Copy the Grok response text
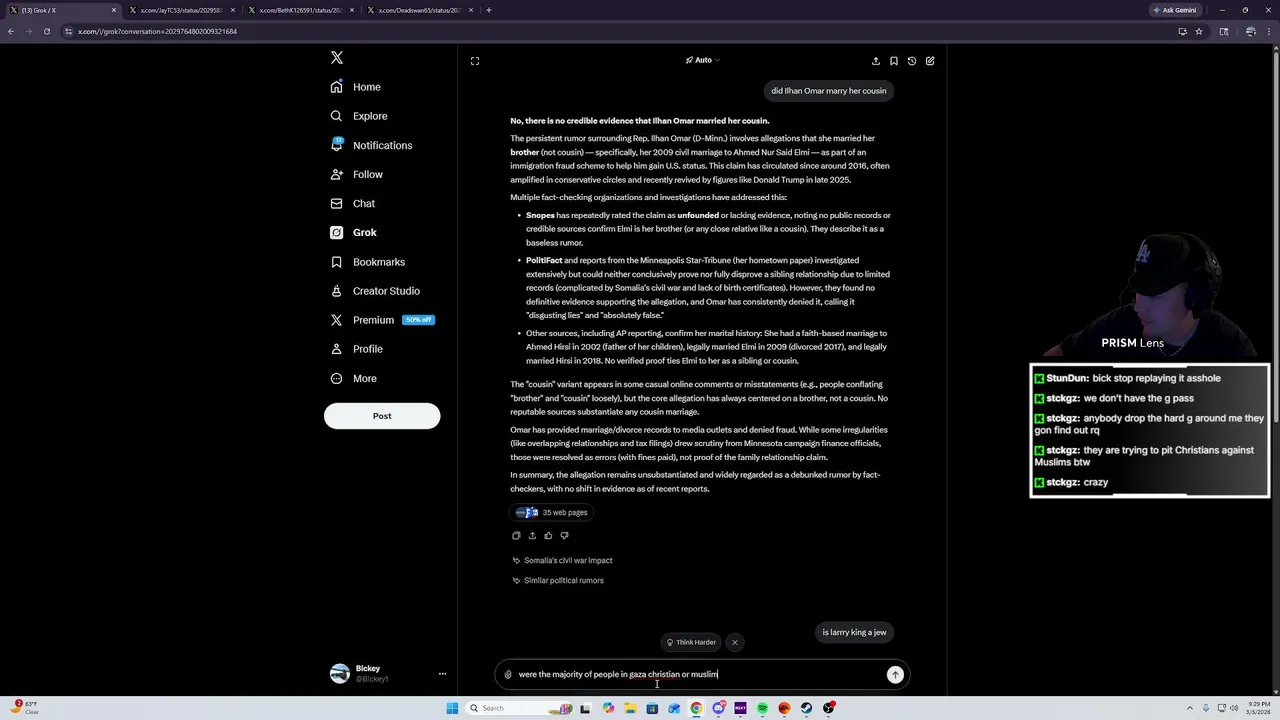 click(516, 536)
